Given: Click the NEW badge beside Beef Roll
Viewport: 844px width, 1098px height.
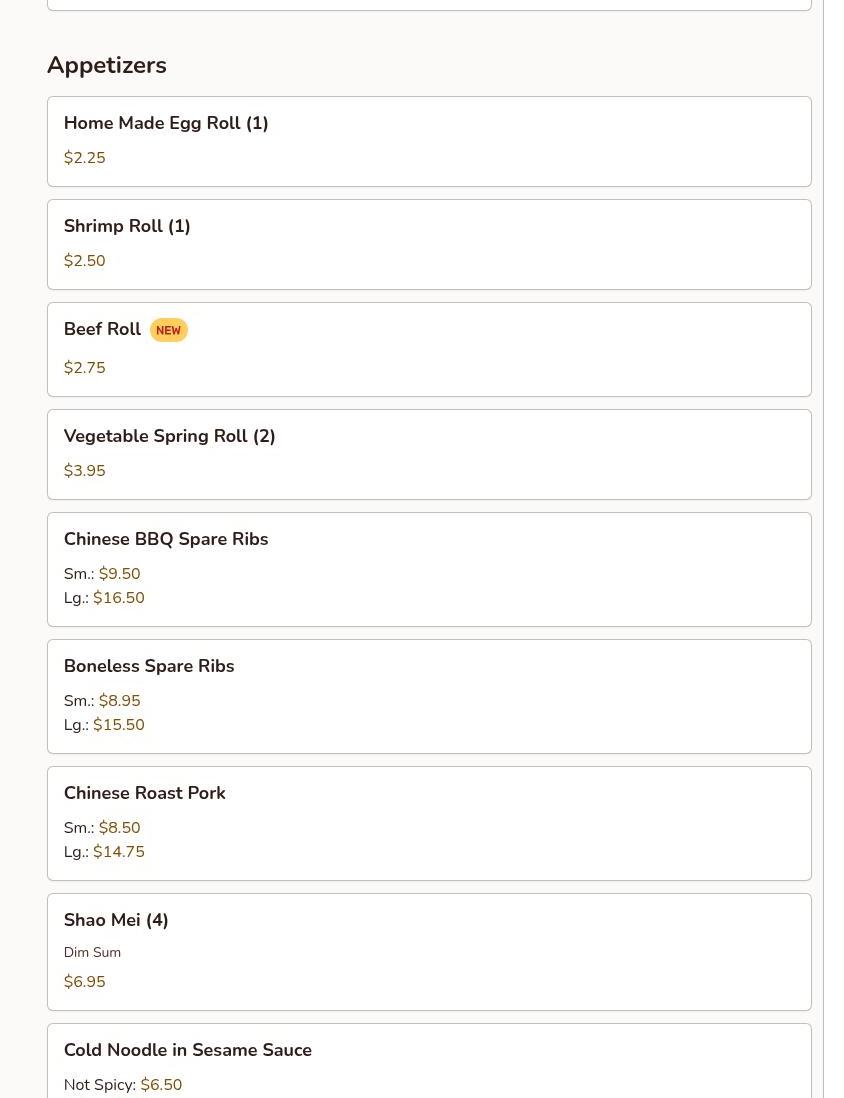Looking at the screenshot, I should tap(169, 330).
